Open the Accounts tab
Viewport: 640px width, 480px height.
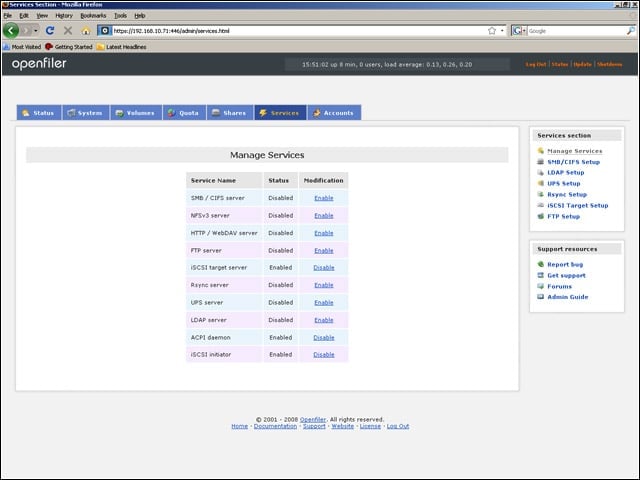coord(334,113)
